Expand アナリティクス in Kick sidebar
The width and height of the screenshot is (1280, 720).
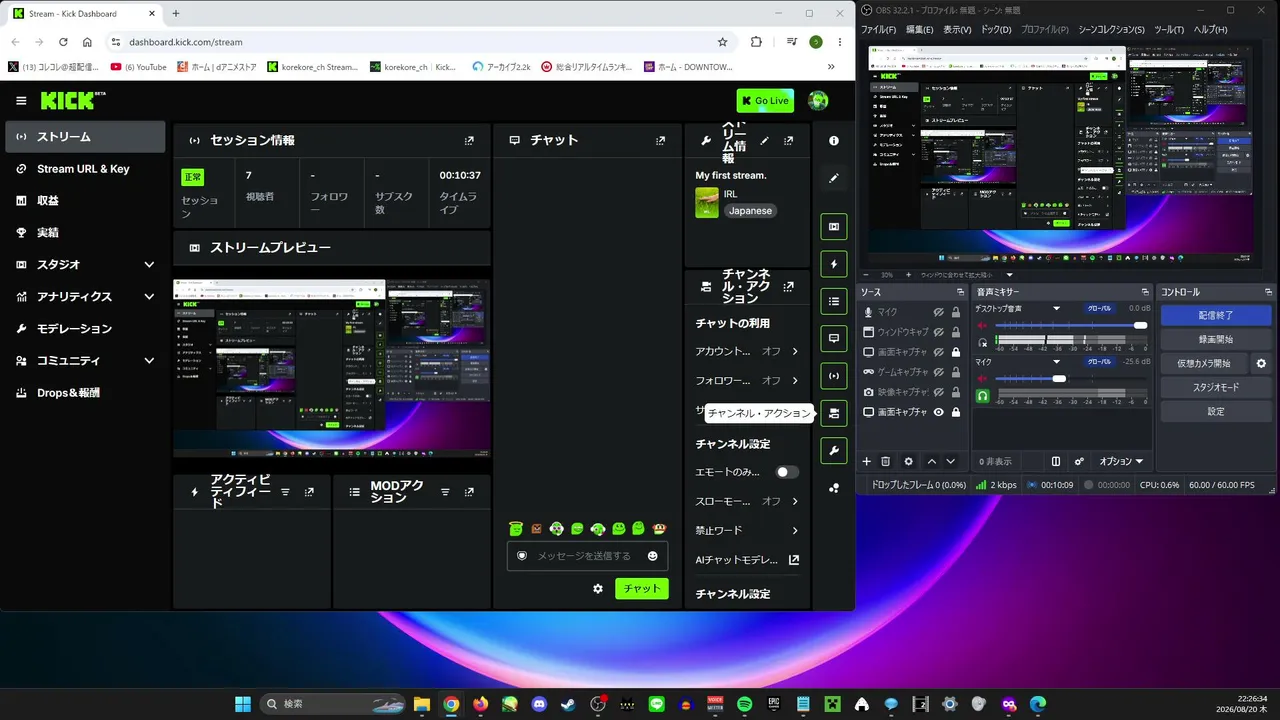click(x=149, y=297)
